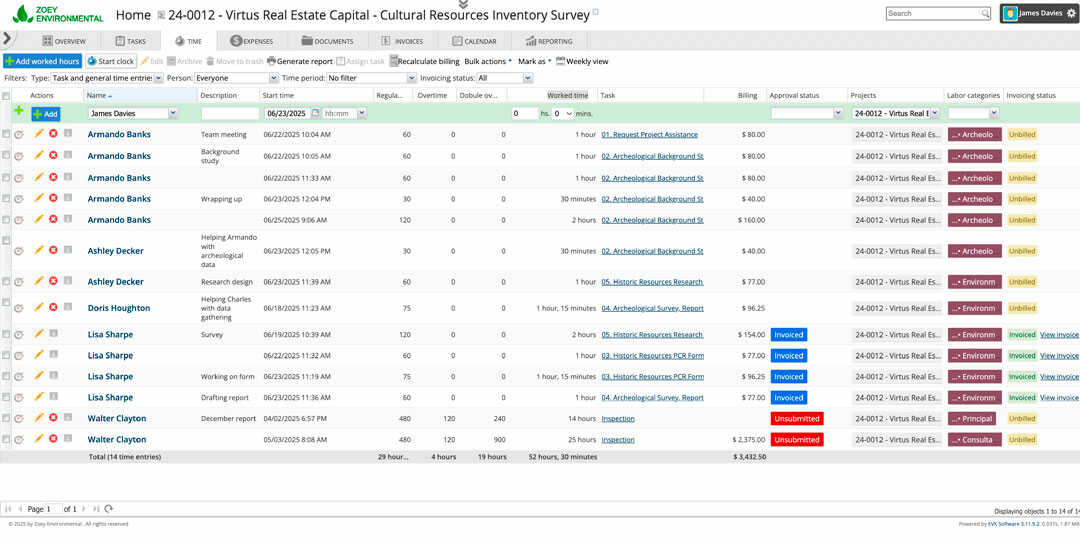Open View invoice link on Lisa Sharpe Survey row
This screenshot has height=545, width=1080.
point(1059,335)
